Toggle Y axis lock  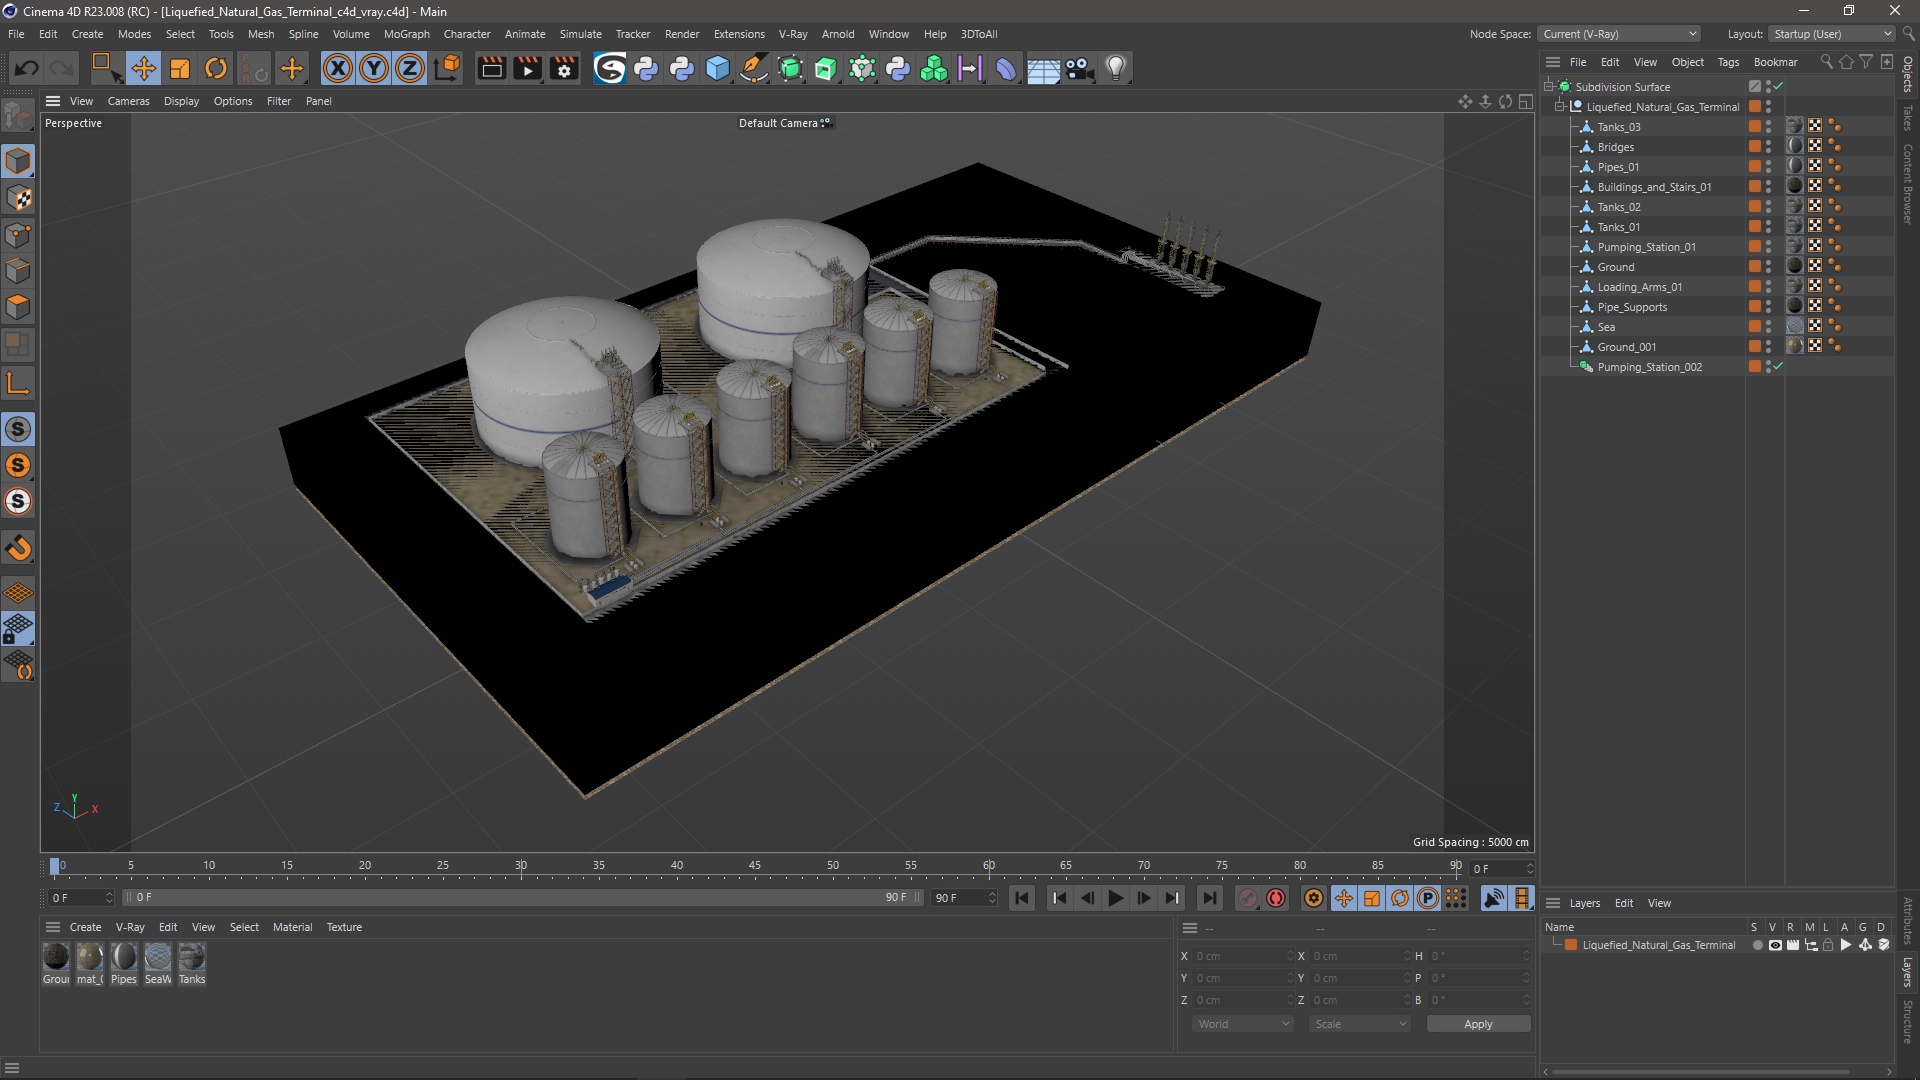[374, 68]
